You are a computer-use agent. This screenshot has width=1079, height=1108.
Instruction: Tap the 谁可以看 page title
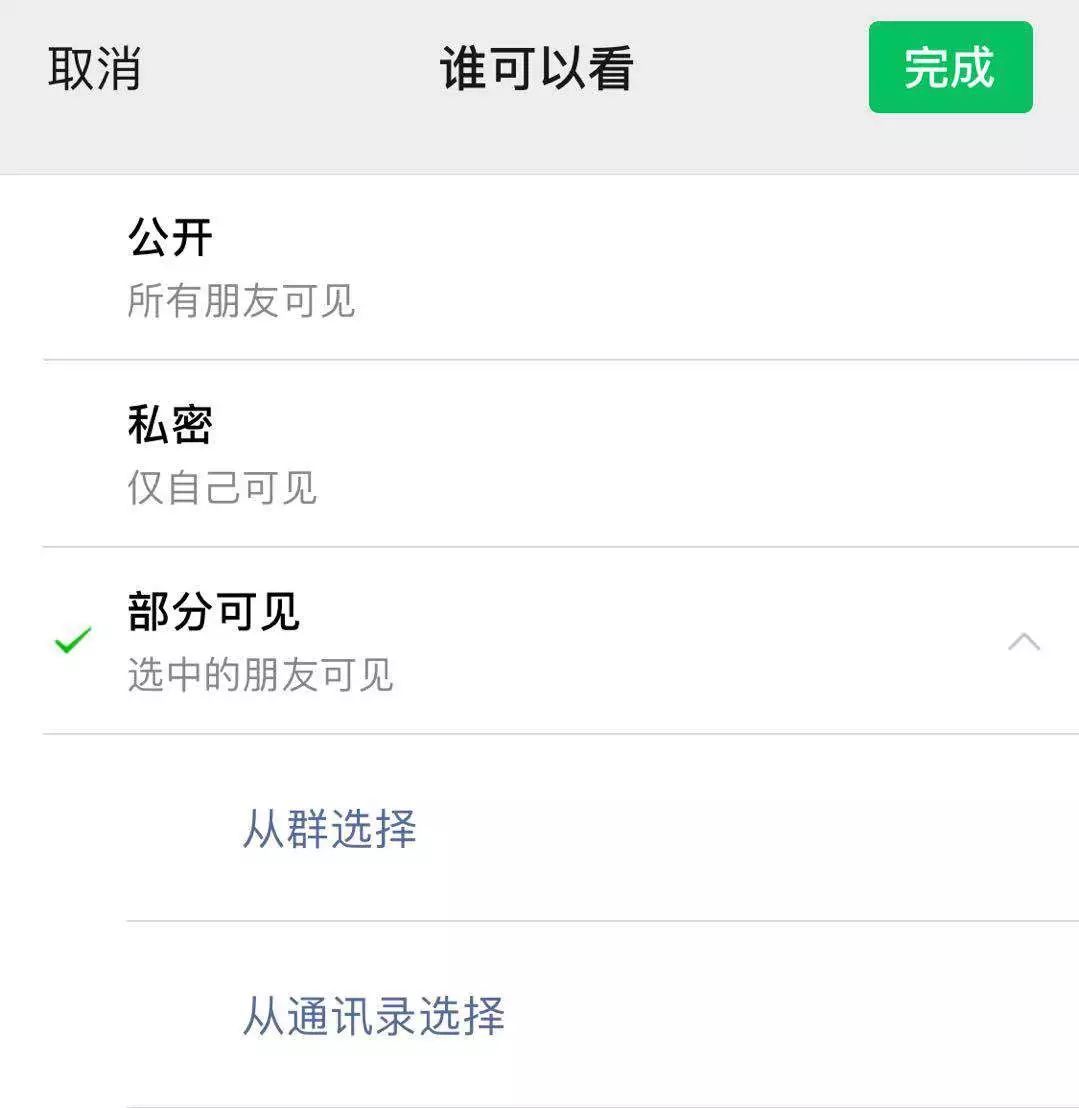click(536, 69)
